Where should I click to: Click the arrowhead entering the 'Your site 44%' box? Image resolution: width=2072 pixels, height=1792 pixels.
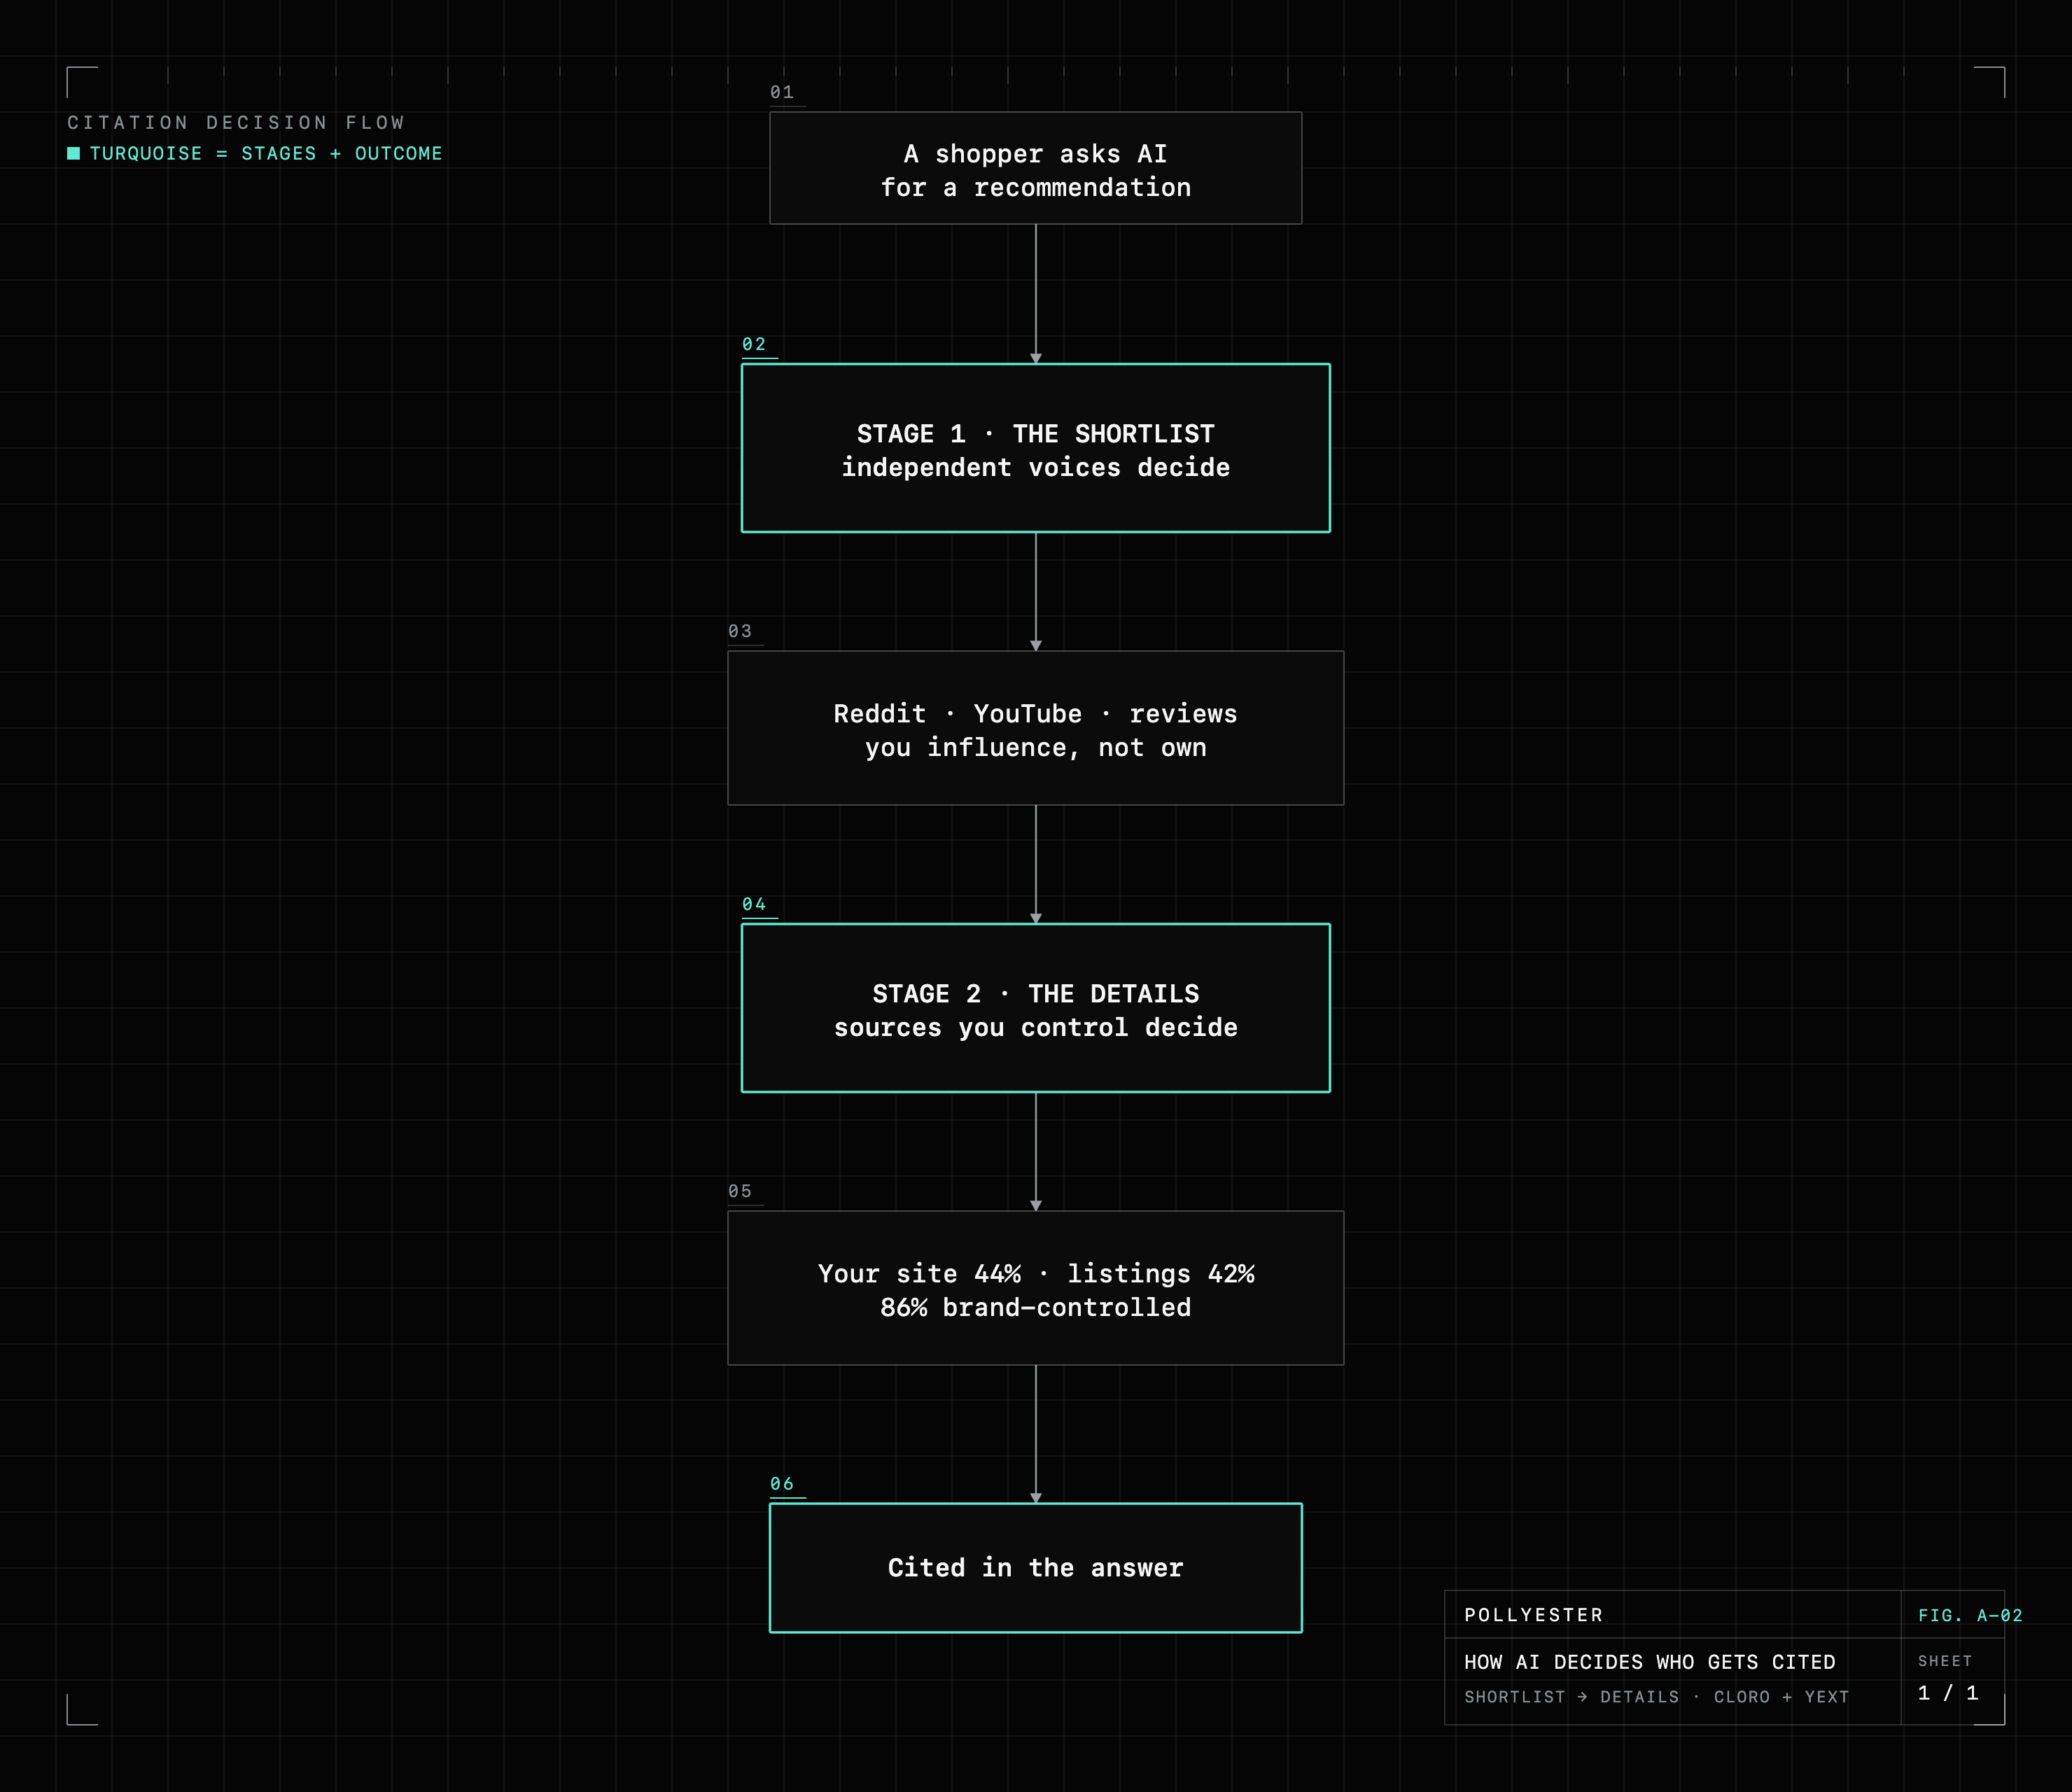coord(1036,1206)
